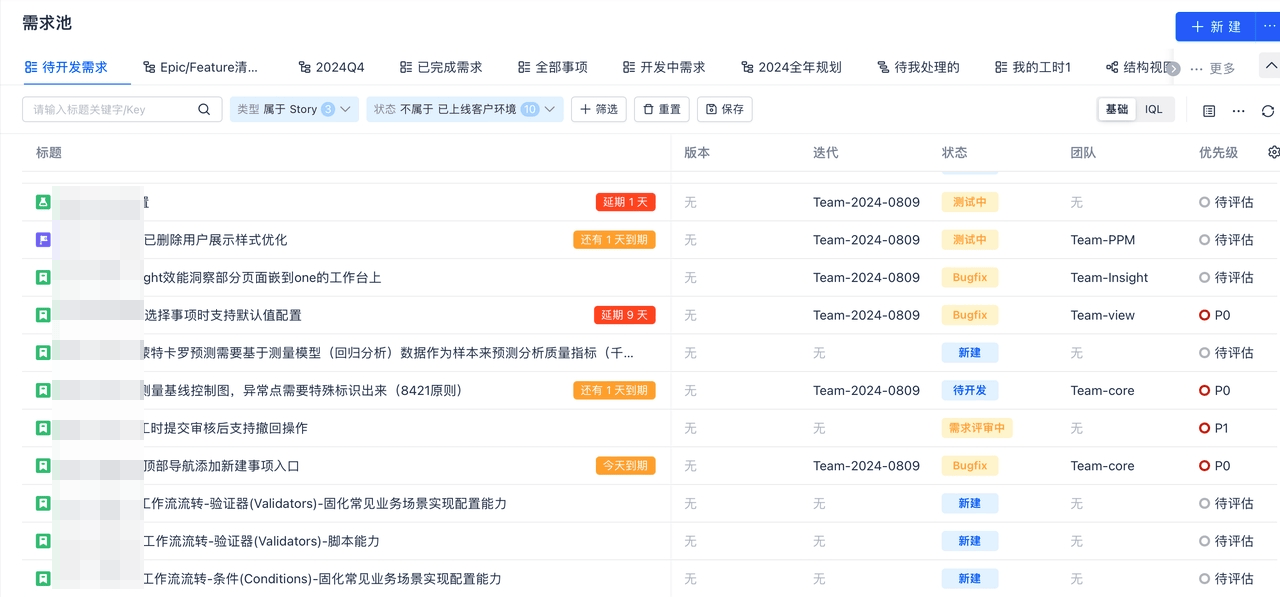
Task: Select the 基础 filter mode
Action: [x=1116, y=109]
